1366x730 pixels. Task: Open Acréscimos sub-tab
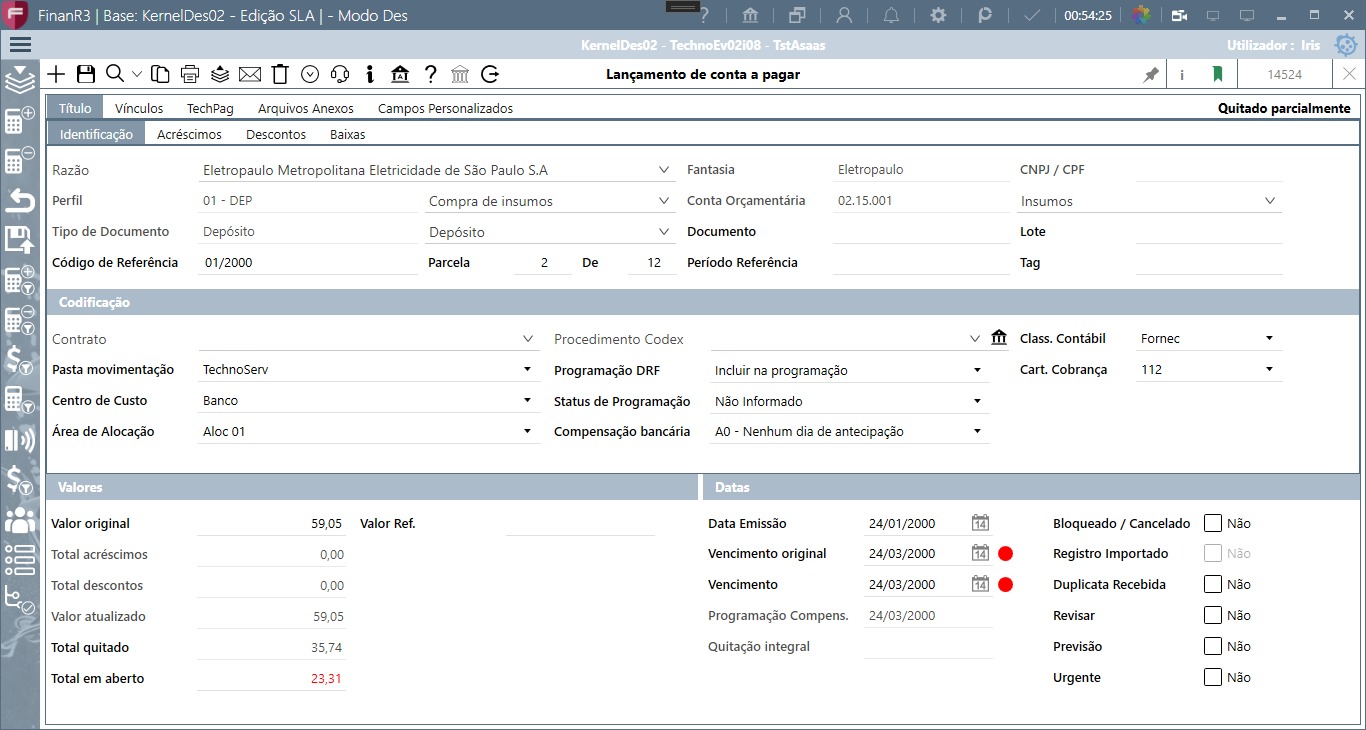pyautogui.click(x=189, y=134)
